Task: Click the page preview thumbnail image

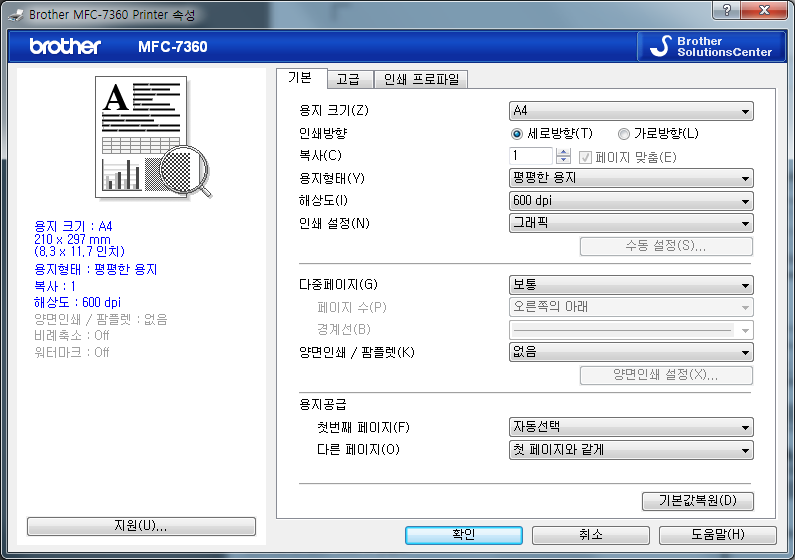Action: (152, 137)
